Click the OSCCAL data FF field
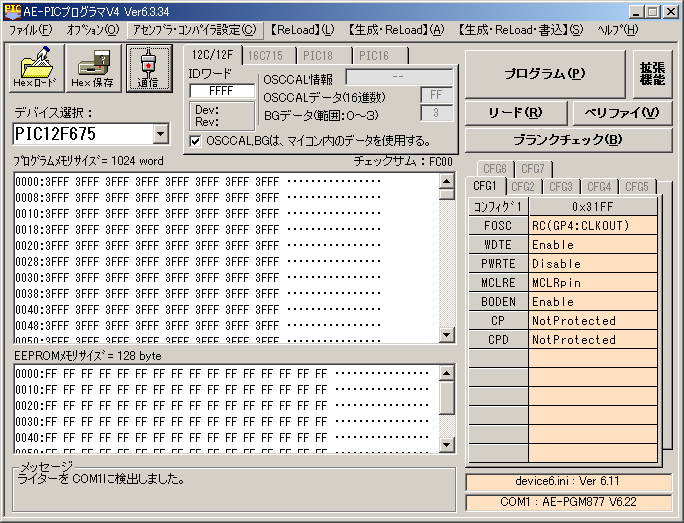 [436, 95]
